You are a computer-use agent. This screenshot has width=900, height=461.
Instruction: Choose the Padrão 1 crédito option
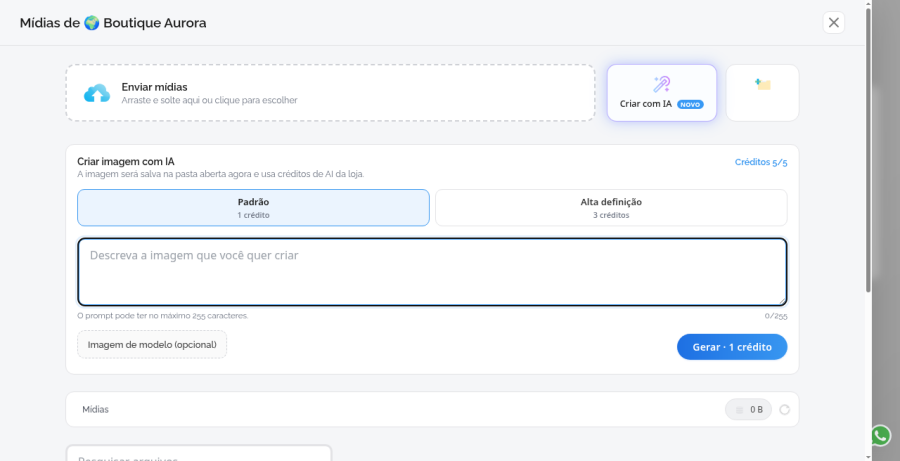pos(253,208)
